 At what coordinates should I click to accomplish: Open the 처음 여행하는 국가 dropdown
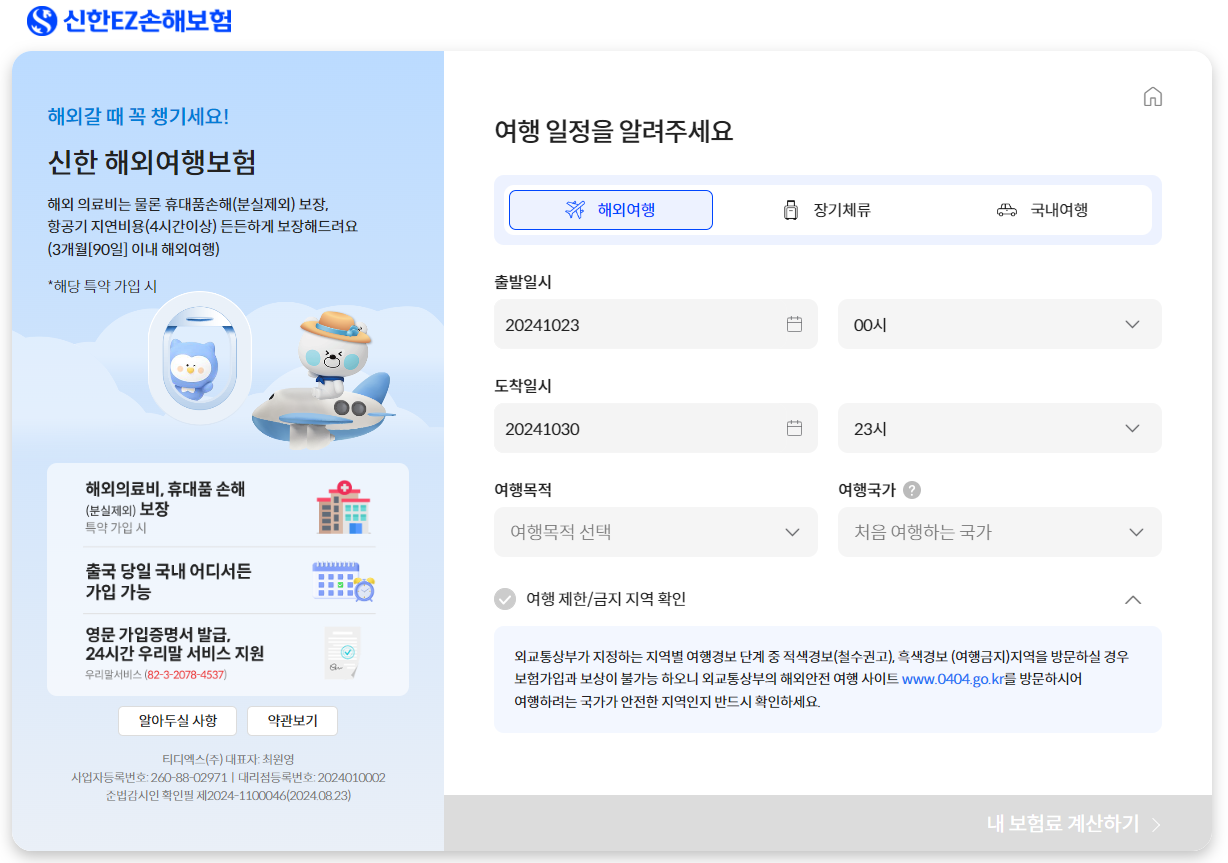(x=1000, y=532)
